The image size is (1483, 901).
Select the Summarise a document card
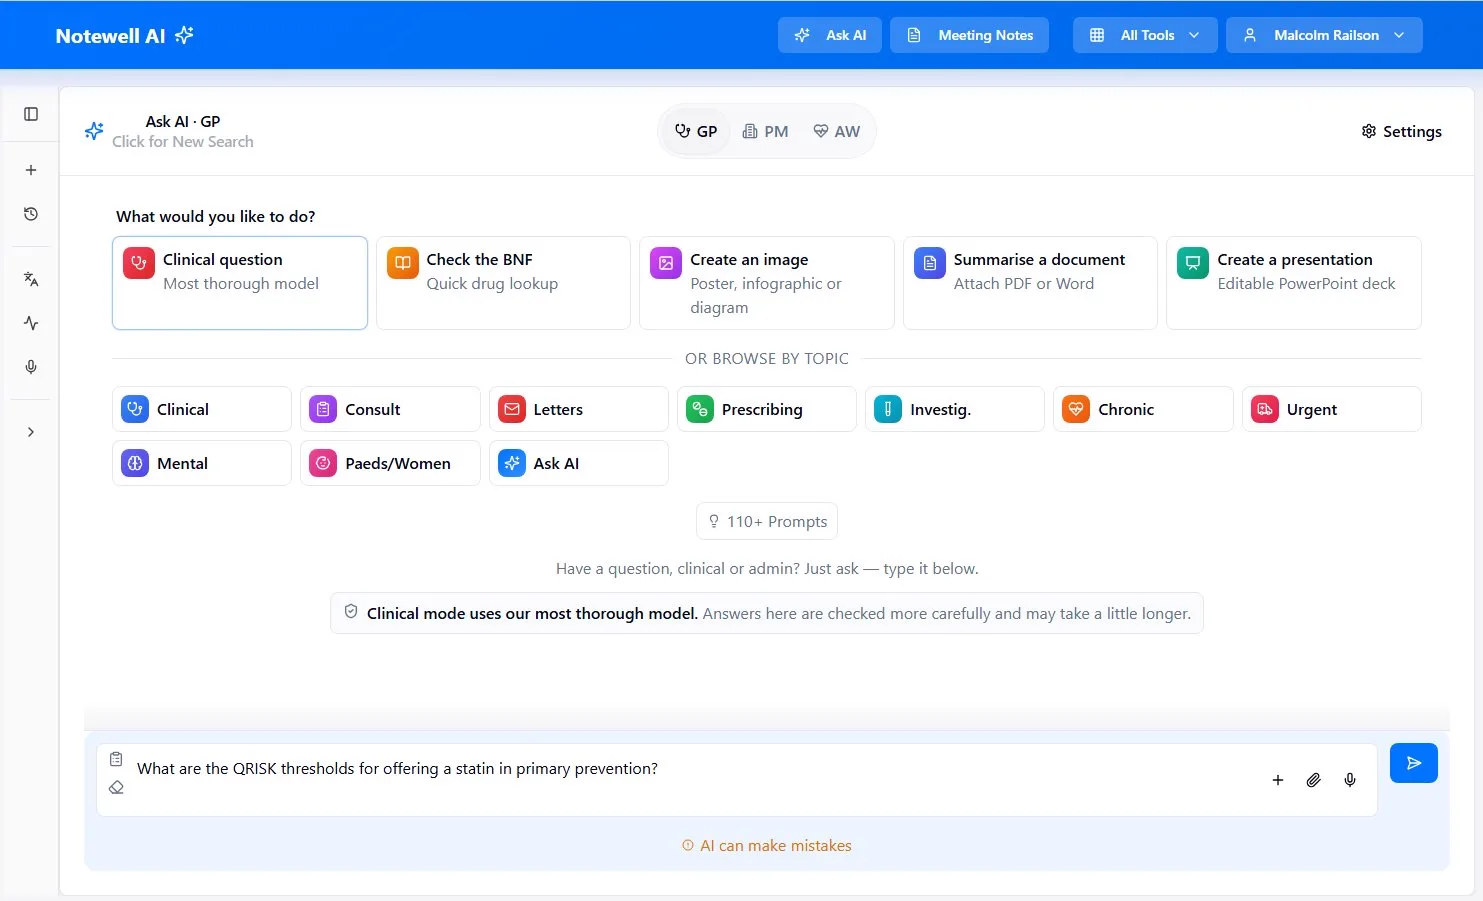click(x=1030, y=283)
